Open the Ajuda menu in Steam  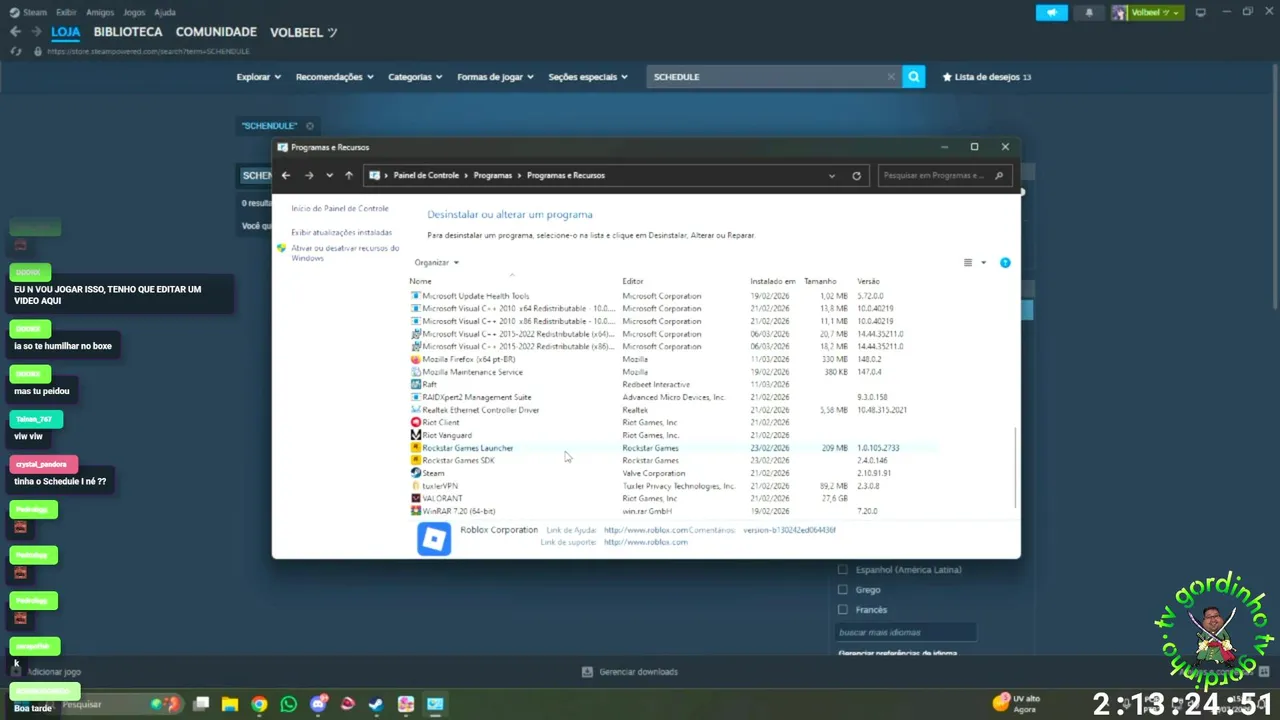pyautogui.click(x=165, y=12)
